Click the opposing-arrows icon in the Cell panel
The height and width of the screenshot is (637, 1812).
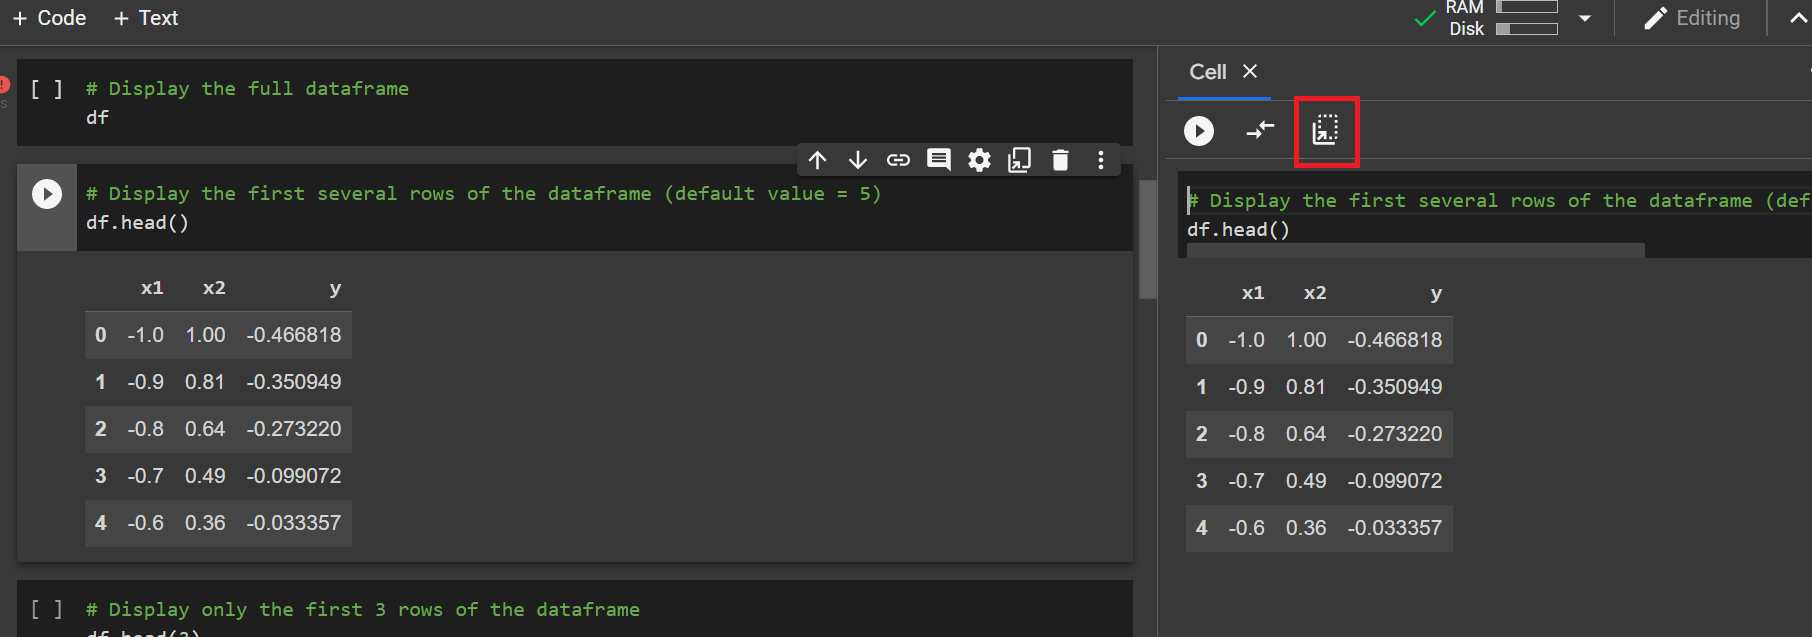1260,130
